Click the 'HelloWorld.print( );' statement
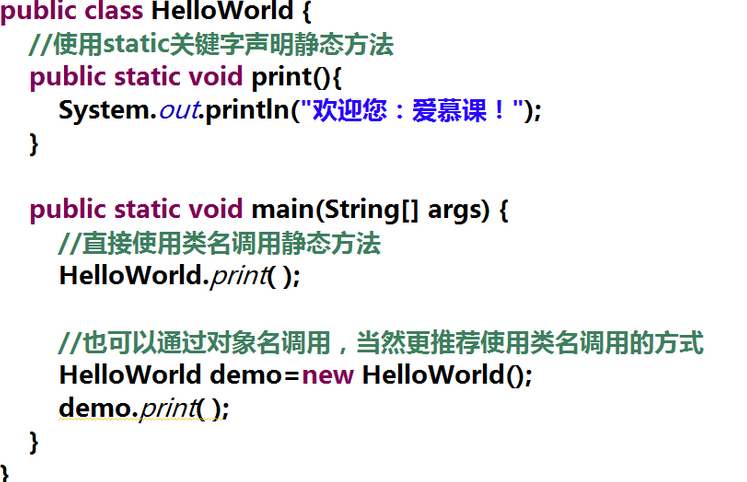 (180, 276)
